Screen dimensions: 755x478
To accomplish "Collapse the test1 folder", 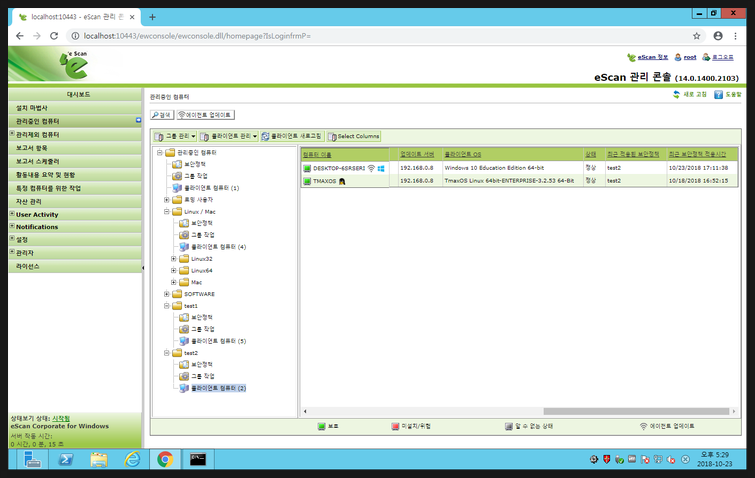I will (x=167, y=306).
